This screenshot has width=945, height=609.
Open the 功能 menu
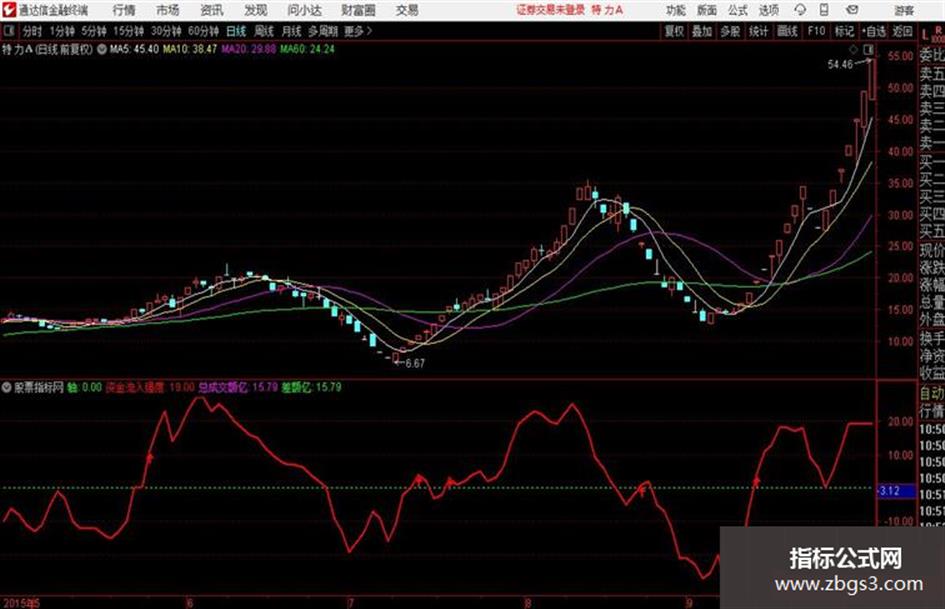click(676, 10)
